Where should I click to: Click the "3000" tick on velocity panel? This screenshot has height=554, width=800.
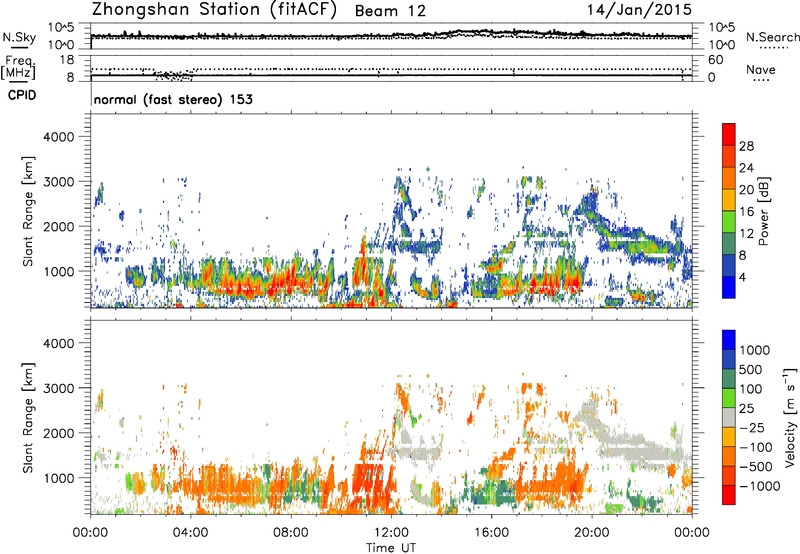[58, 388]
